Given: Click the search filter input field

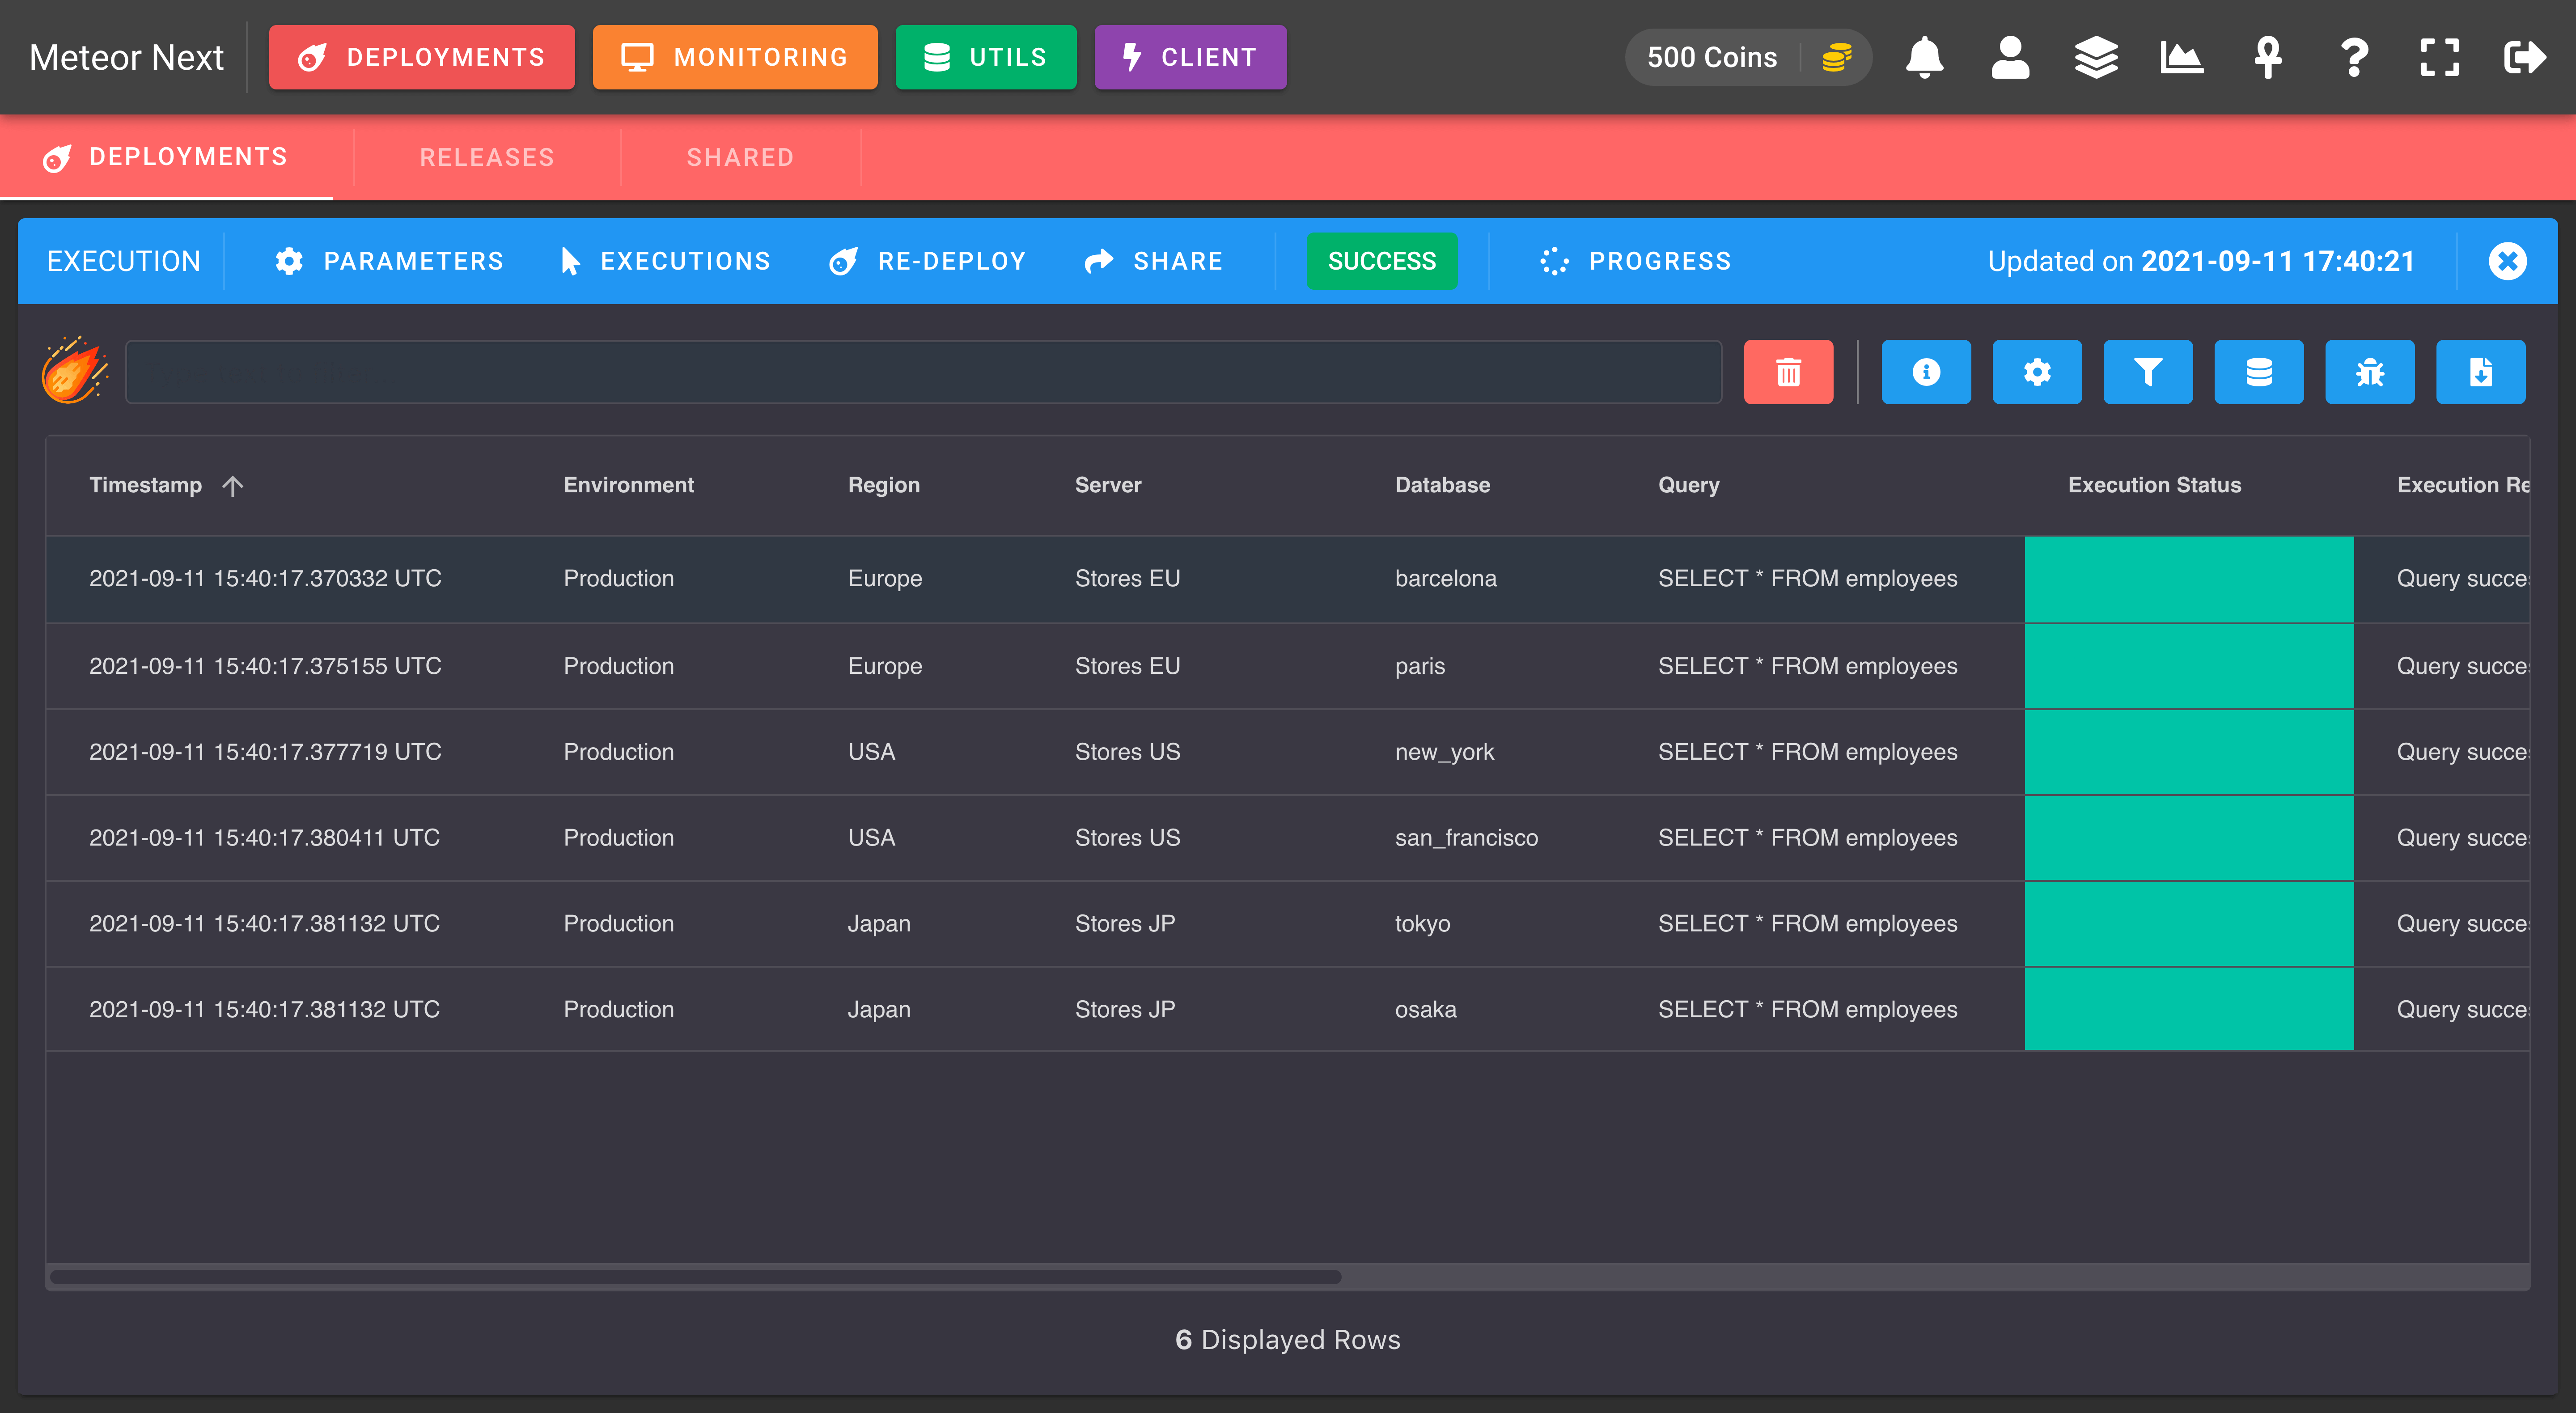Looking at the screenshot, I should pos(923,372).
